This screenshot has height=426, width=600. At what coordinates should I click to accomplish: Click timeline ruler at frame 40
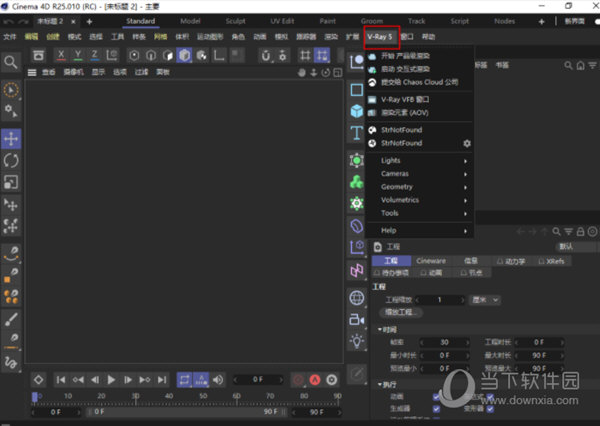tap(169, 396)
